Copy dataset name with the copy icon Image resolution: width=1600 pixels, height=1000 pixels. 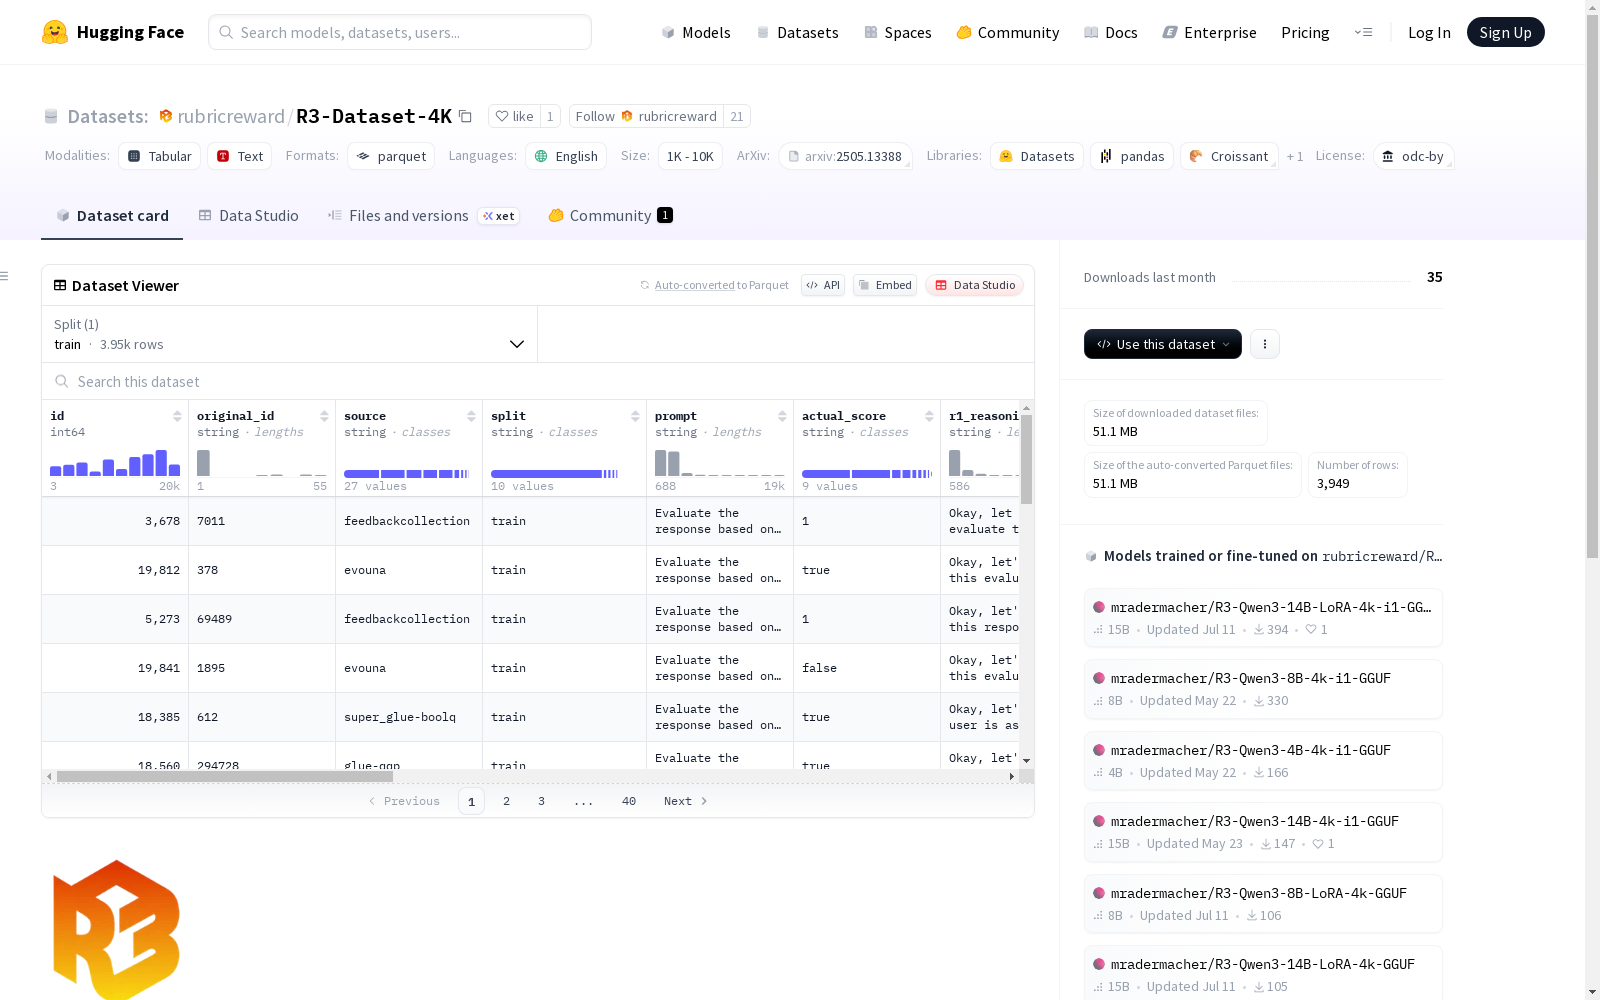(x=465, y=116)
